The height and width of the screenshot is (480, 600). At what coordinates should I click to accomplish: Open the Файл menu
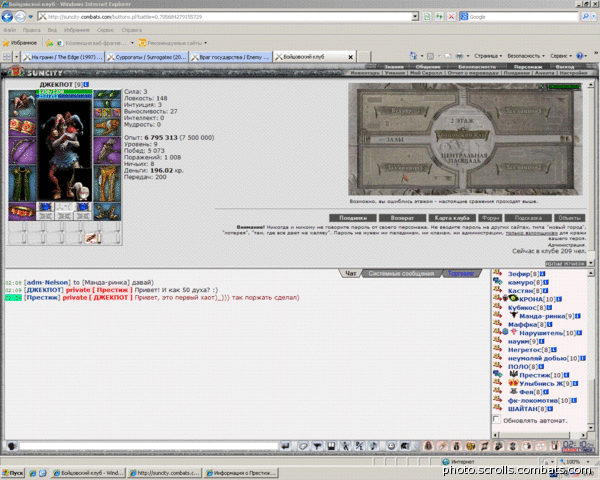click(x=10, y=30)
